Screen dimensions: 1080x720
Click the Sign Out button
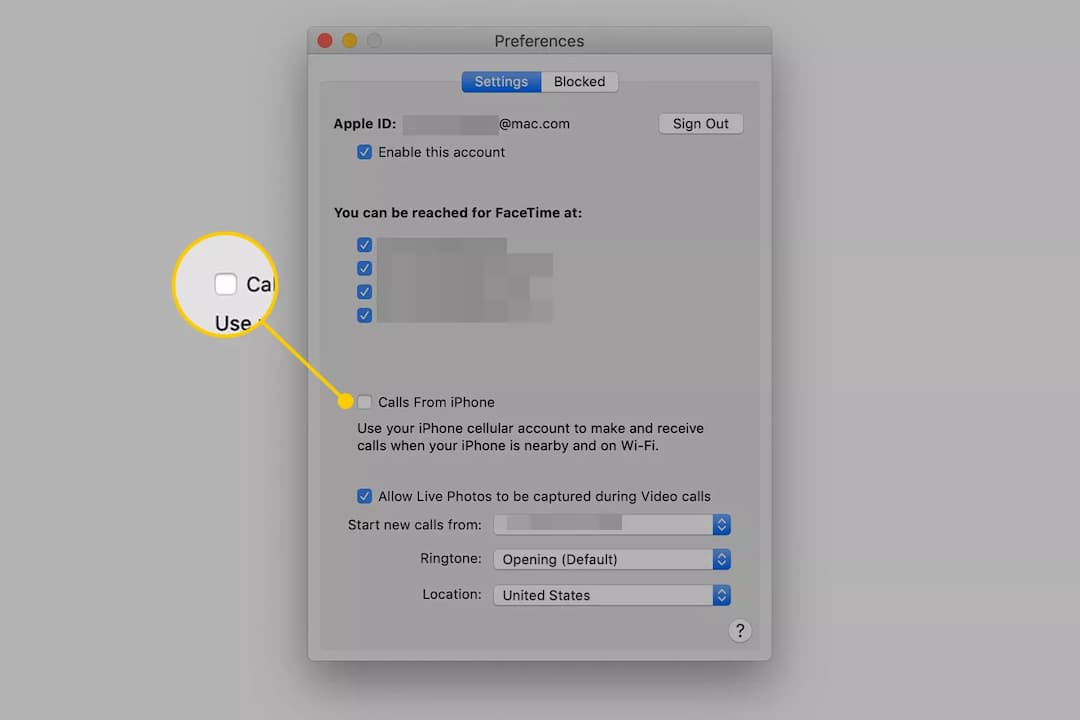(x=700, y=124)
